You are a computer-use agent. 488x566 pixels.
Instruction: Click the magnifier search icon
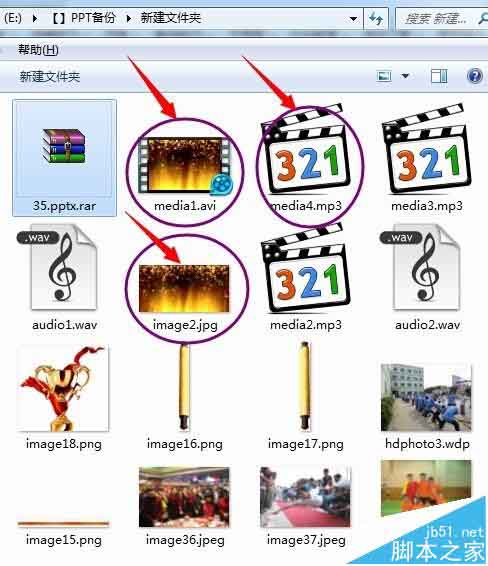483,18
